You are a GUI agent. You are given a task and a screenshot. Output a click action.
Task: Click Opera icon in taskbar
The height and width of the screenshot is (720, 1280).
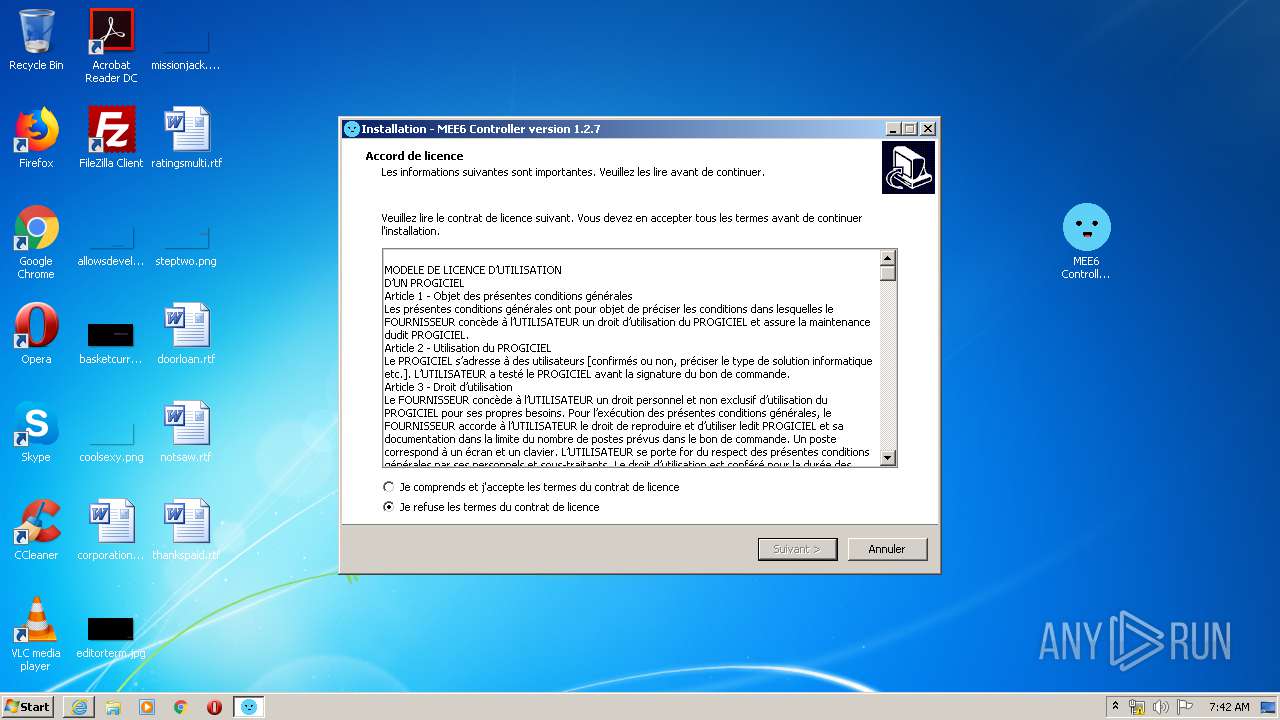[x=214, y=707]
